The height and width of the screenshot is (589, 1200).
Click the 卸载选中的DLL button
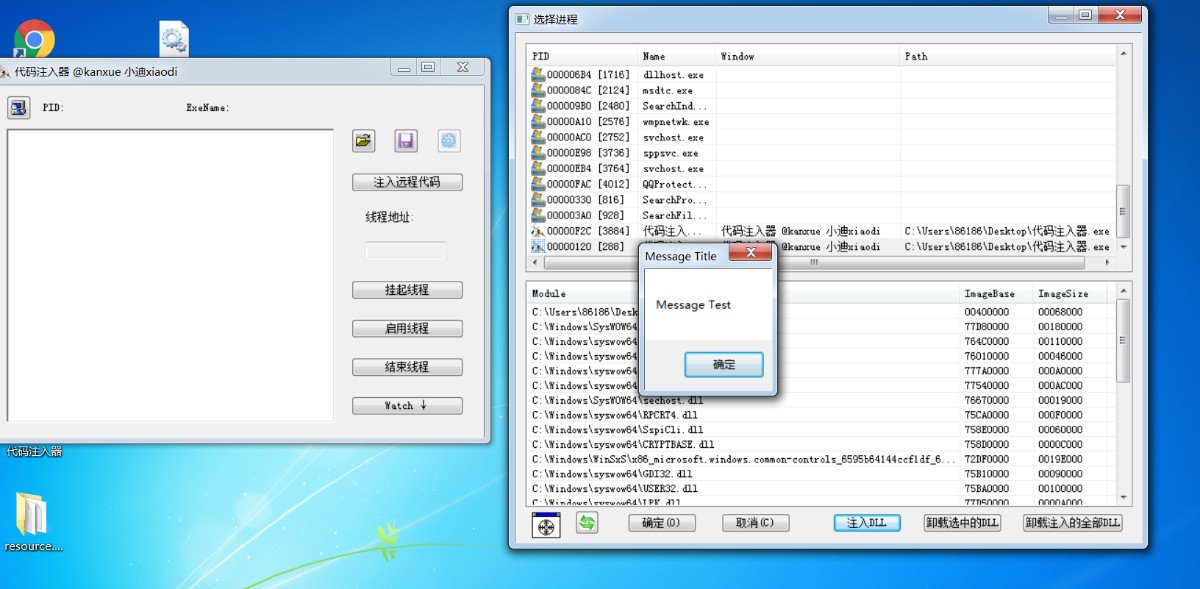962,523
